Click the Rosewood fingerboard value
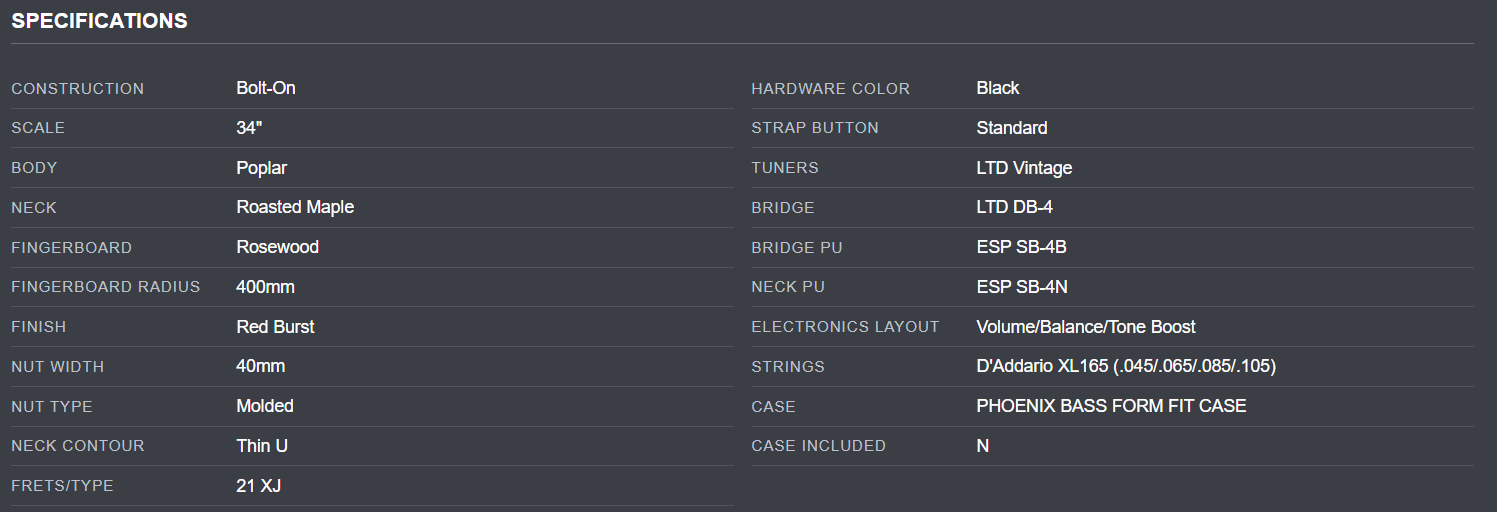This screenshot has height=512, width=1497. coord(277,247)
